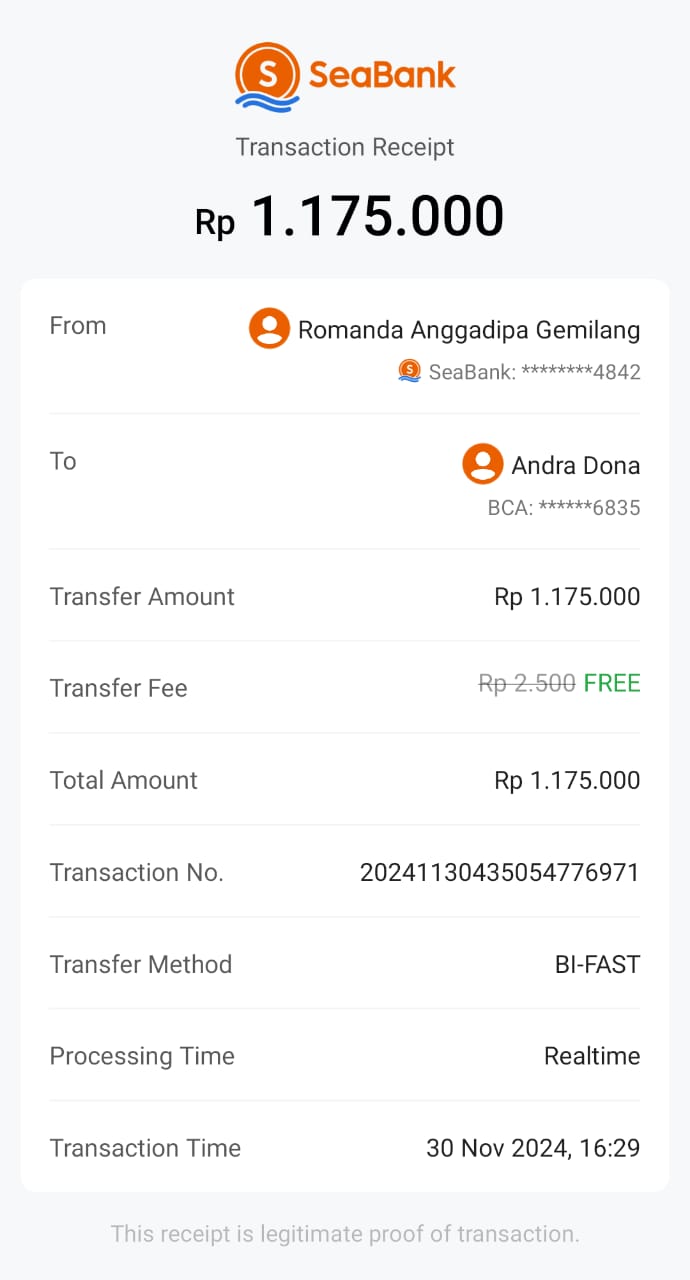The height and width of the screenshot is (1280, 690).
Task: Click the Transaction Receipt heading
Action: click(345, 147)
